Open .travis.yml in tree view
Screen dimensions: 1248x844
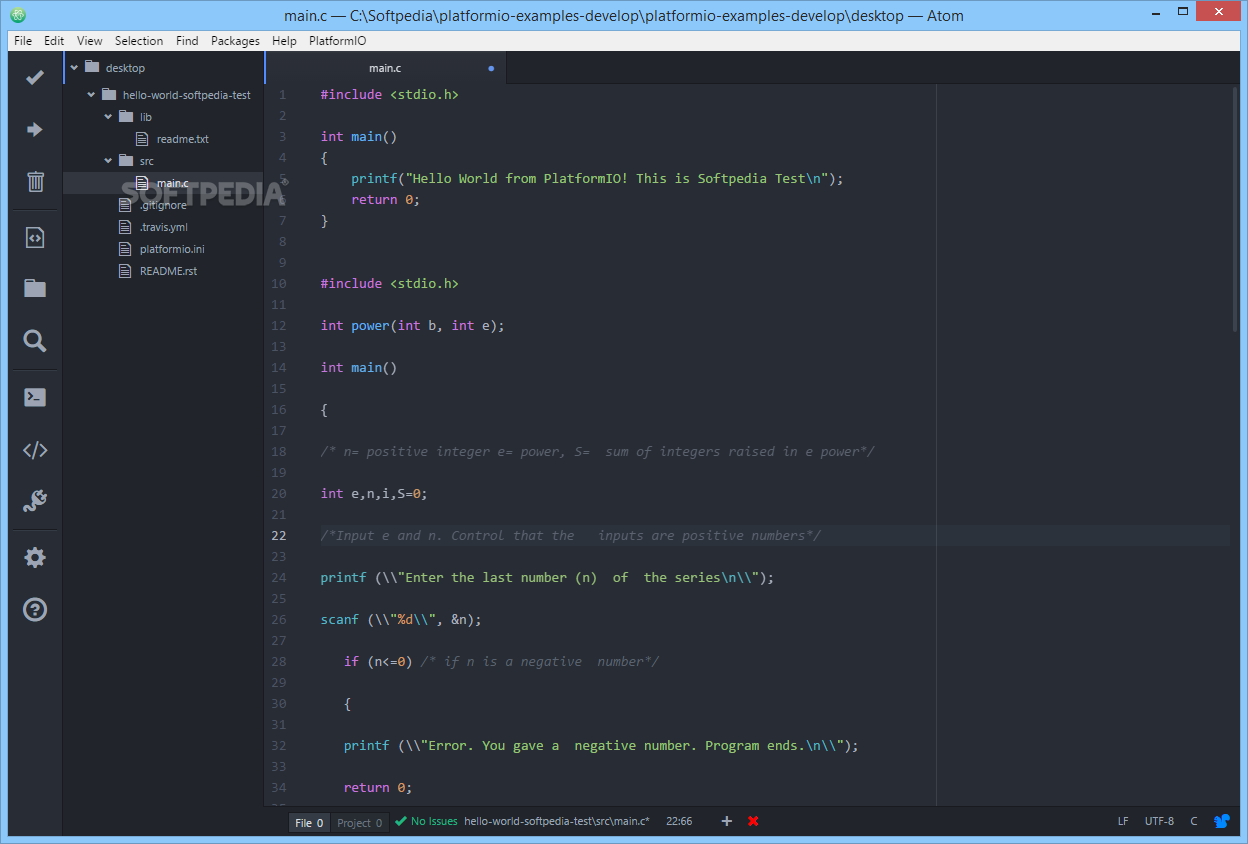click(x=164, y=227)
